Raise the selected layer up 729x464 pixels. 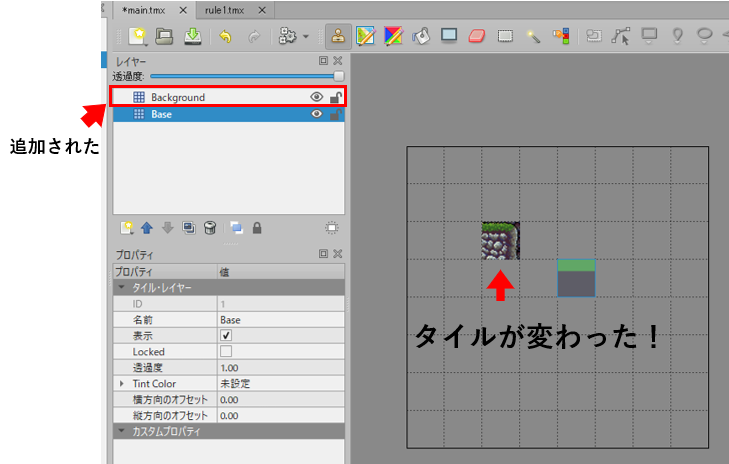coord(147,228)
